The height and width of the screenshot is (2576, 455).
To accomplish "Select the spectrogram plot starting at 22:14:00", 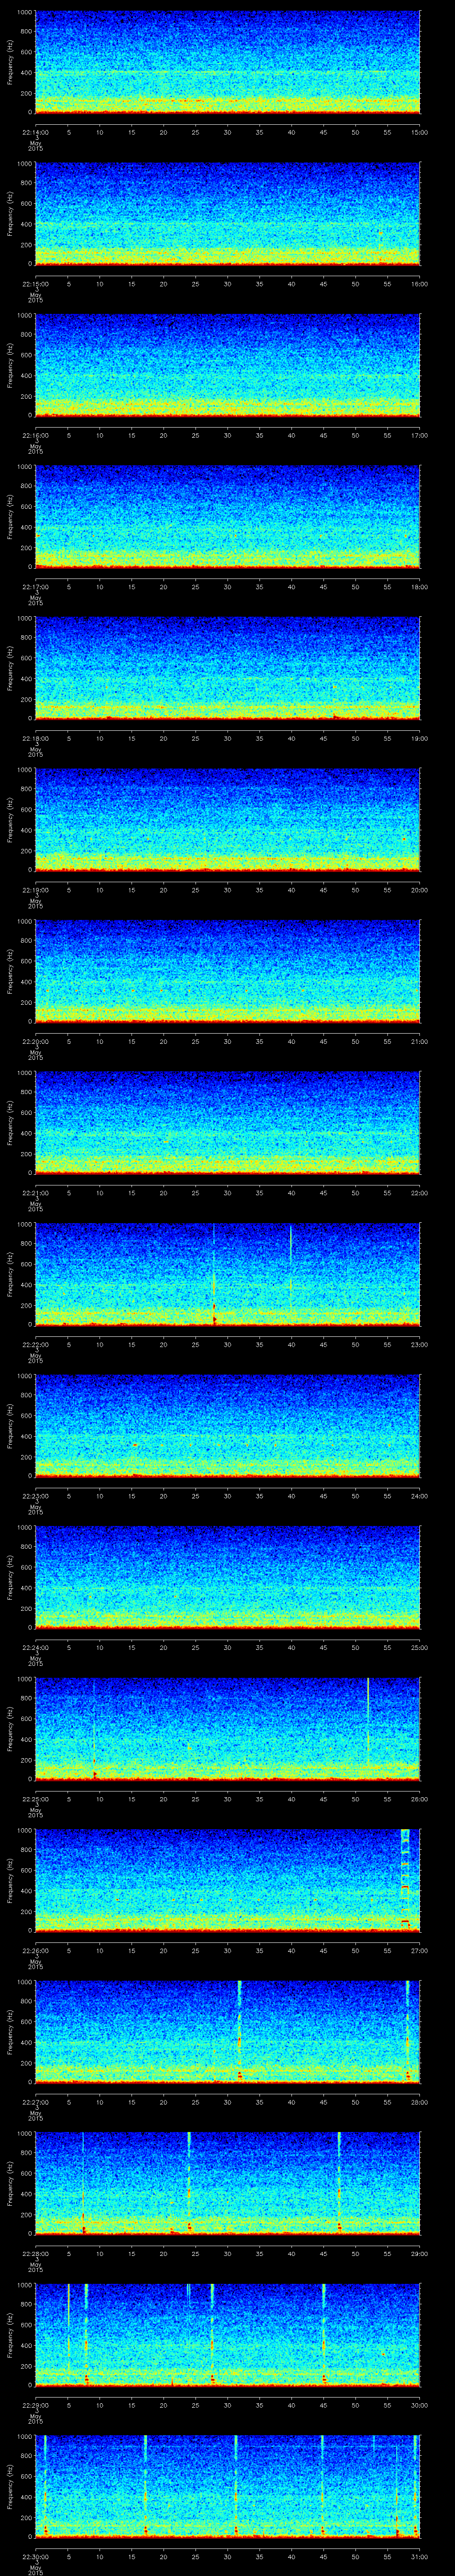I will pos(227,62).
